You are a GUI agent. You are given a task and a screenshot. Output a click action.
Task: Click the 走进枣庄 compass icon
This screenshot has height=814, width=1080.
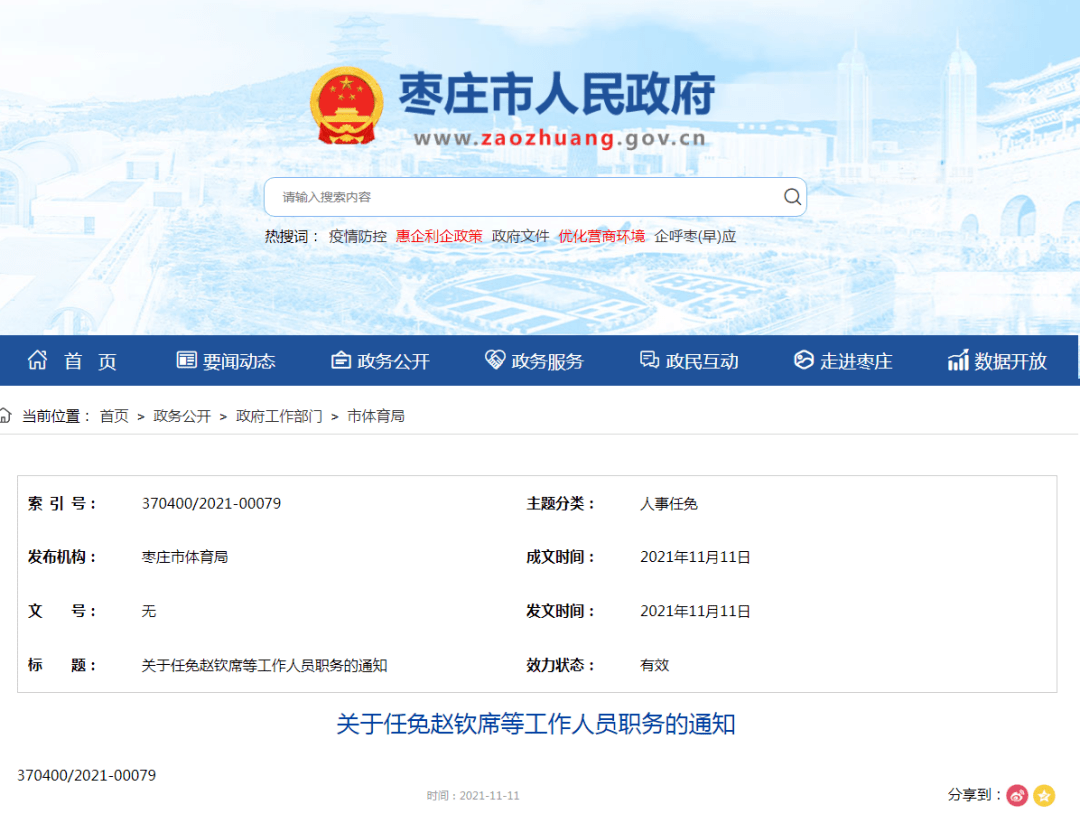tap(803, 360)
